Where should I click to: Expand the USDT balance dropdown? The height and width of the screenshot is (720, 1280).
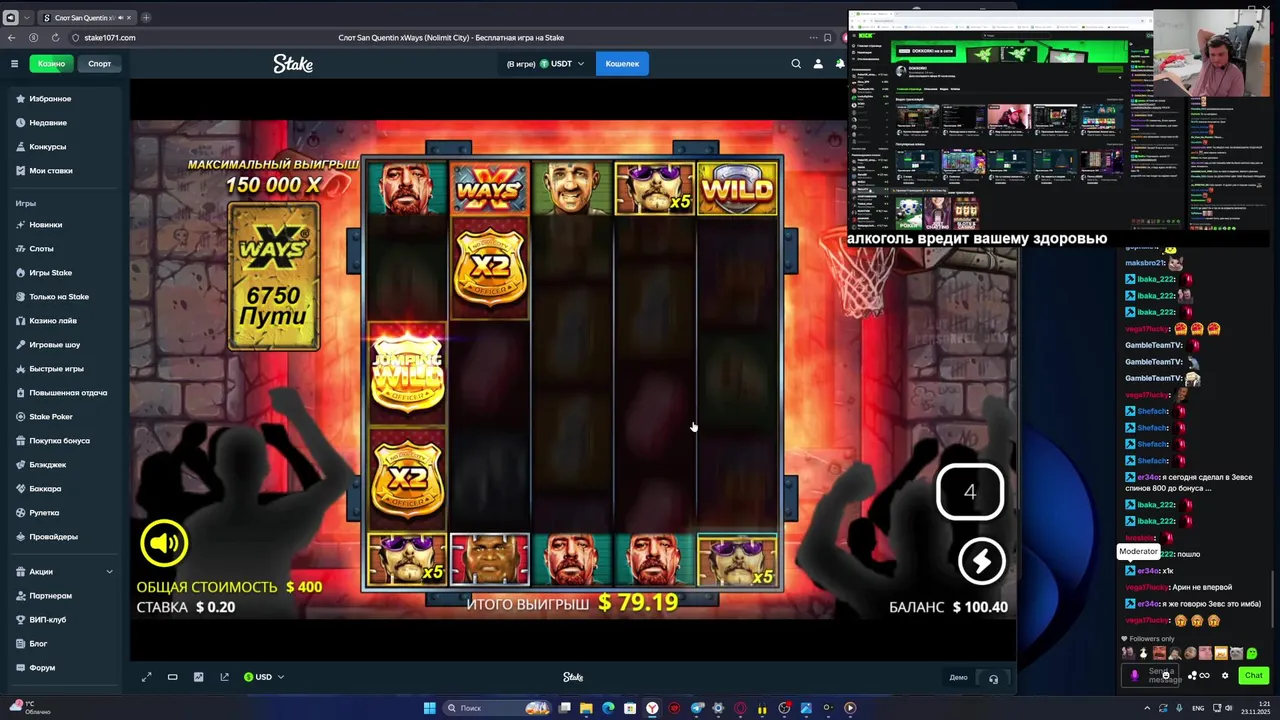[562, 64]
